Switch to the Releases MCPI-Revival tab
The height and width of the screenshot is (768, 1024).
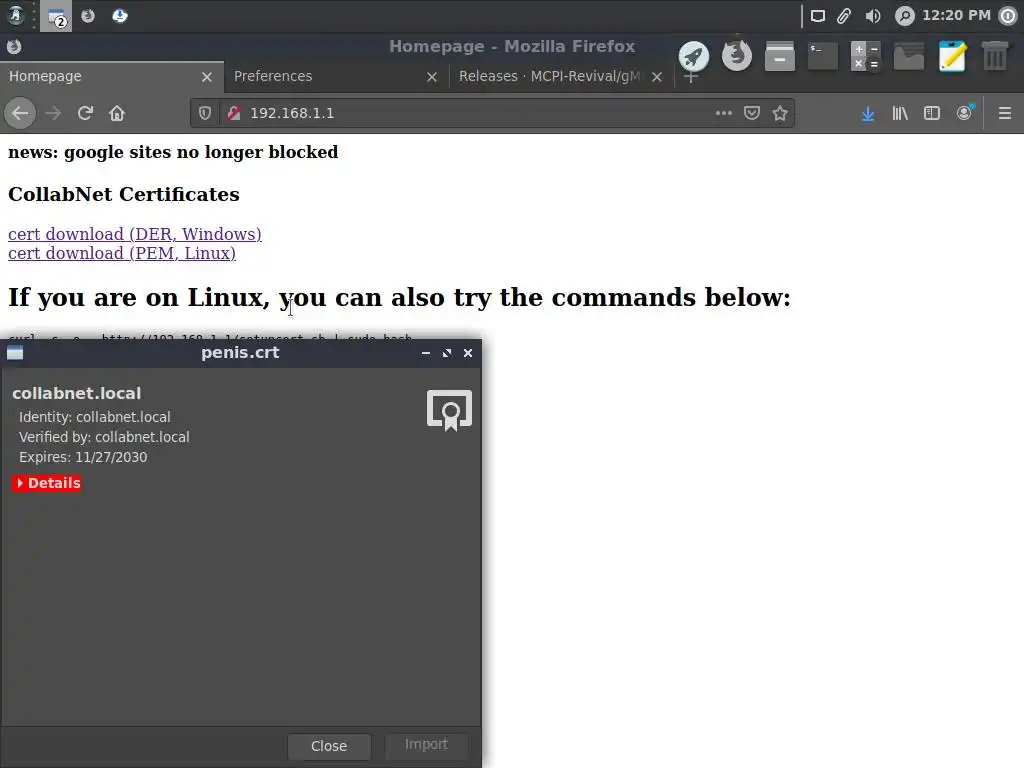tap(549, 76)
